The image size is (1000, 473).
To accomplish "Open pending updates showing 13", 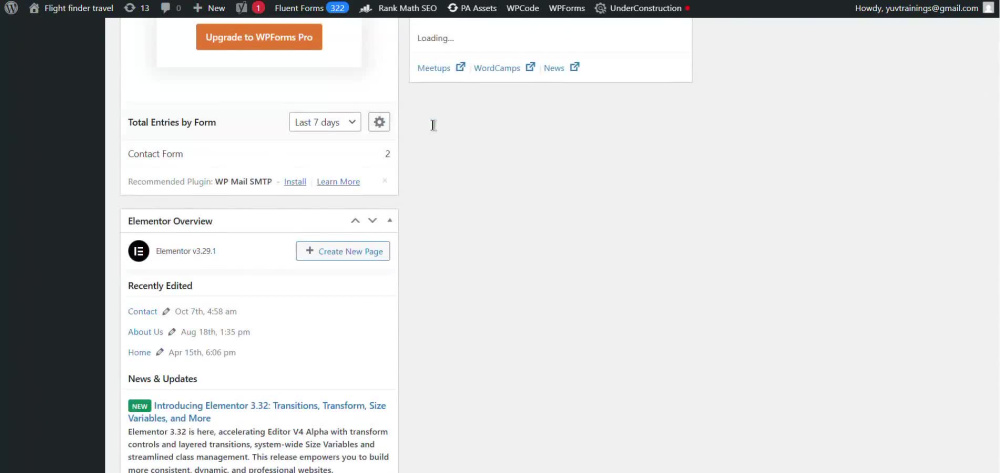I will coord(136,8).
